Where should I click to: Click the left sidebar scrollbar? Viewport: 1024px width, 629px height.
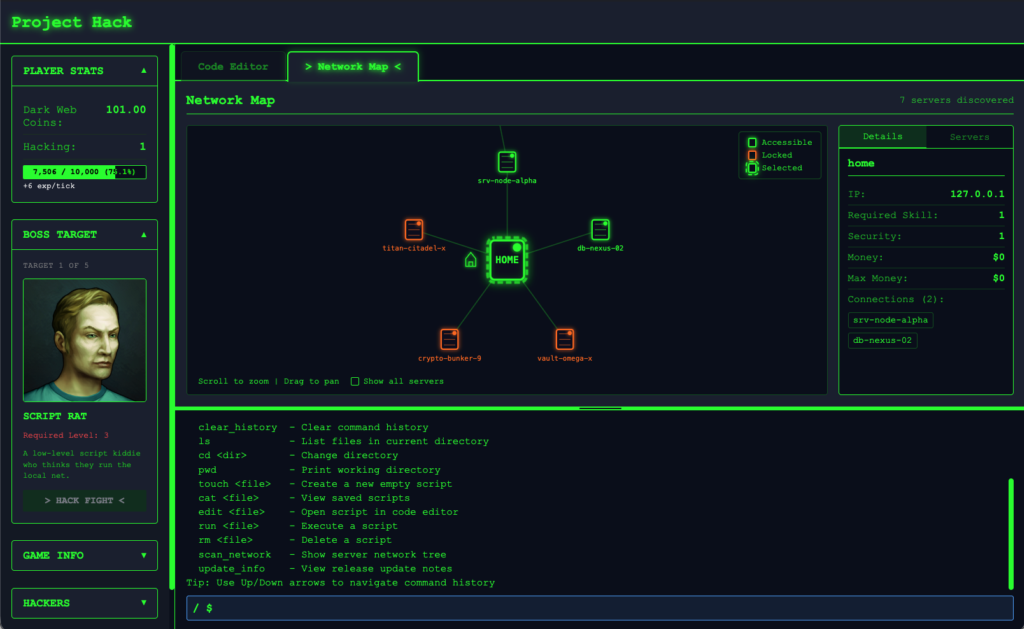point(172,317)
